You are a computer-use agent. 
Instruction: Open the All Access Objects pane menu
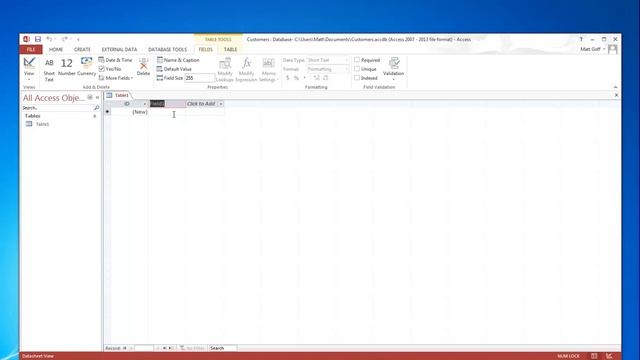click(x=90, y=97)
